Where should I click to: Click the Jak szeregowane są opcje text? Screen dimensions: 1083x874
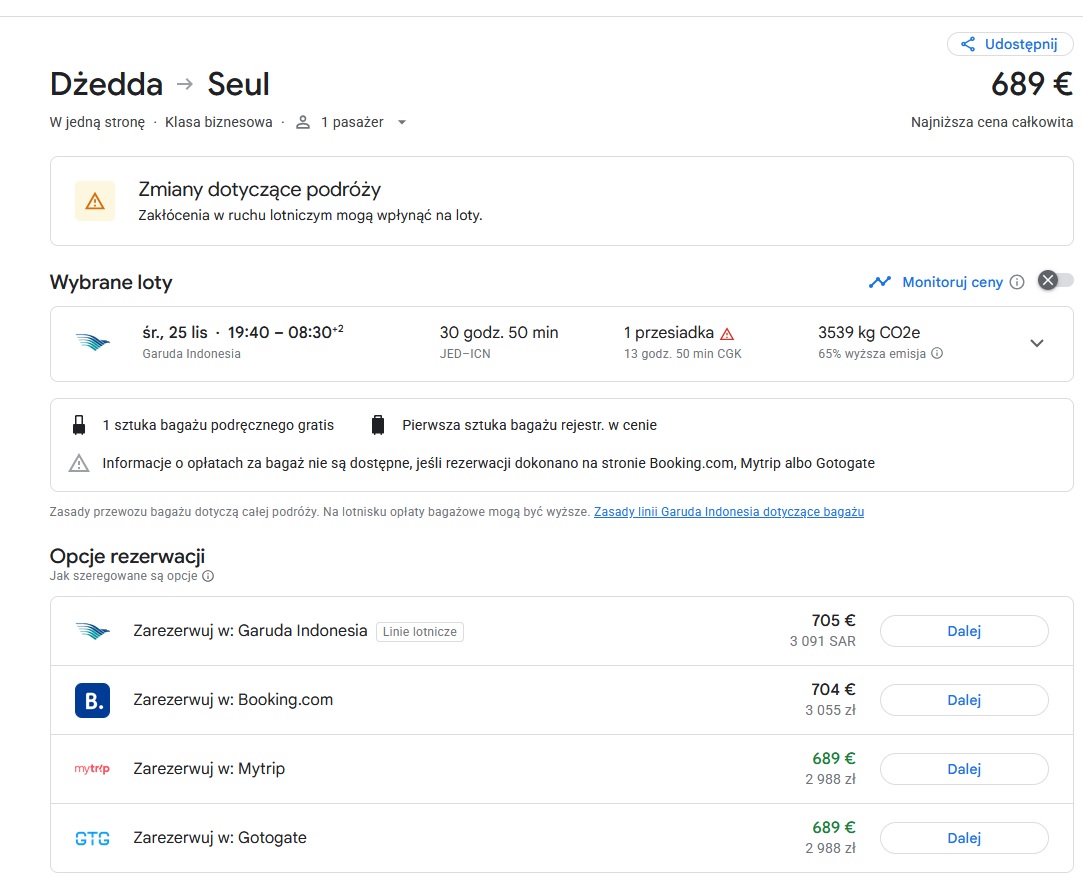tap(124, 576)
